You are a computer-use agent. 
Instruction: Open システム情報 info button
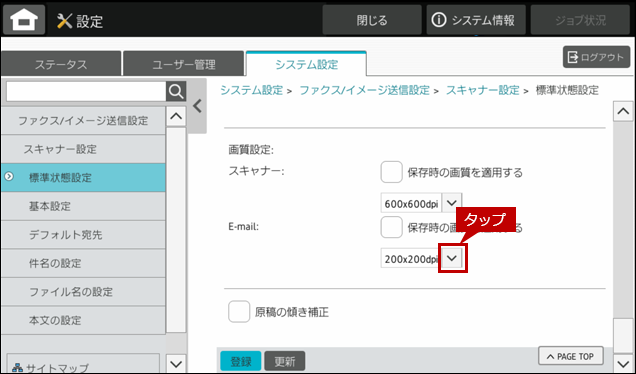click(x=476, y=20)
